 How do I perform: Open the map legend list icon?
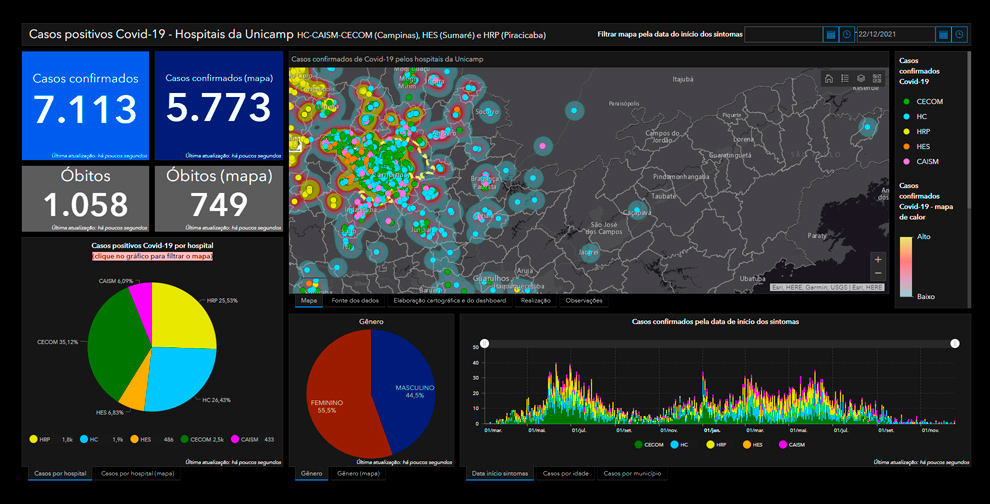pyautogui.click(x=845, y=78)
